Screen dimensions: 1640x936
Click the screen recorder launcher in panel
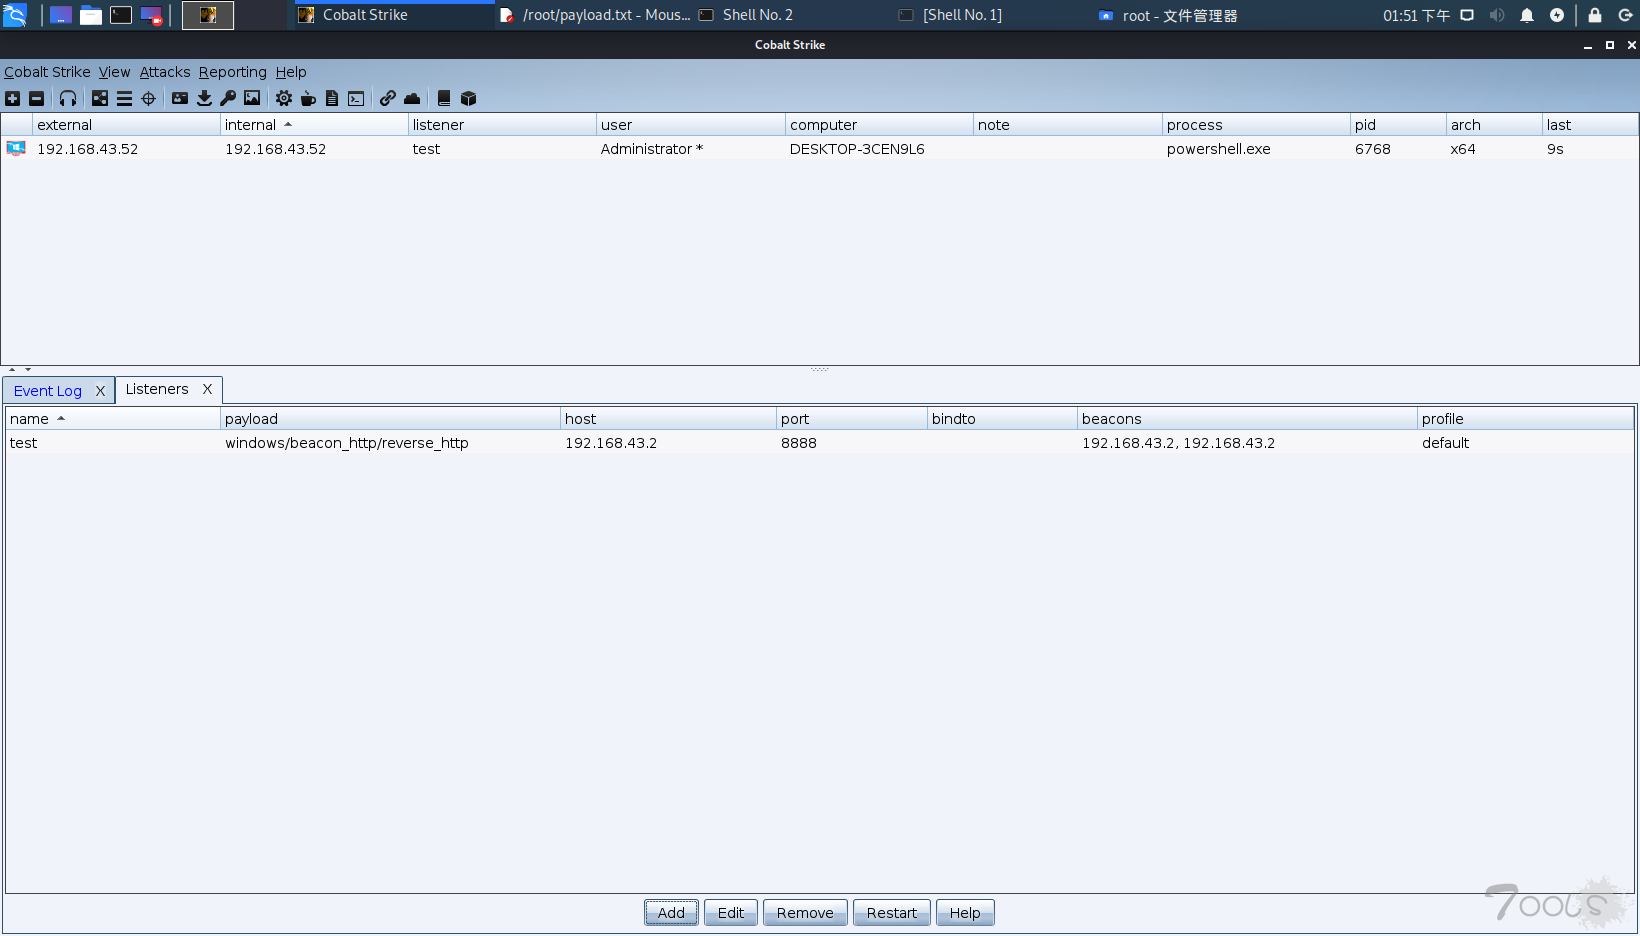[x=151, y=15]
